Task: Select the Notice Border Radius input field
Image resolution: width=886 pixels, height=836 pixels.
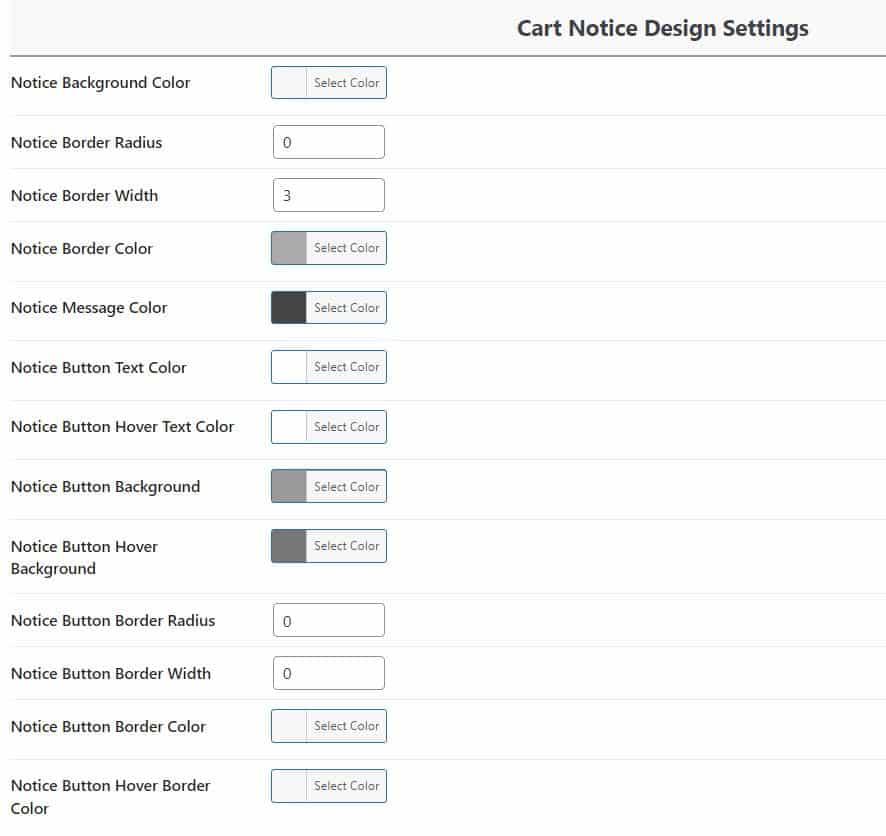Action: [x=328, y=142]
